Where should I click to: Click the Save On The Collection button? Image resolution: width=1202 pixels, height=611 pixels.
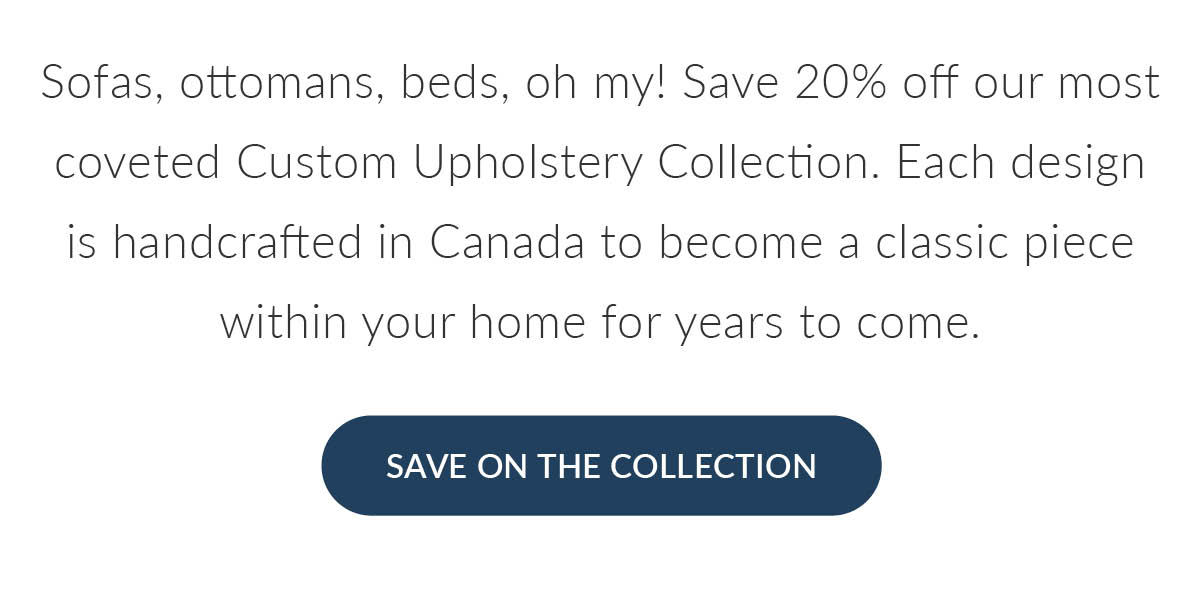(601, 466)
